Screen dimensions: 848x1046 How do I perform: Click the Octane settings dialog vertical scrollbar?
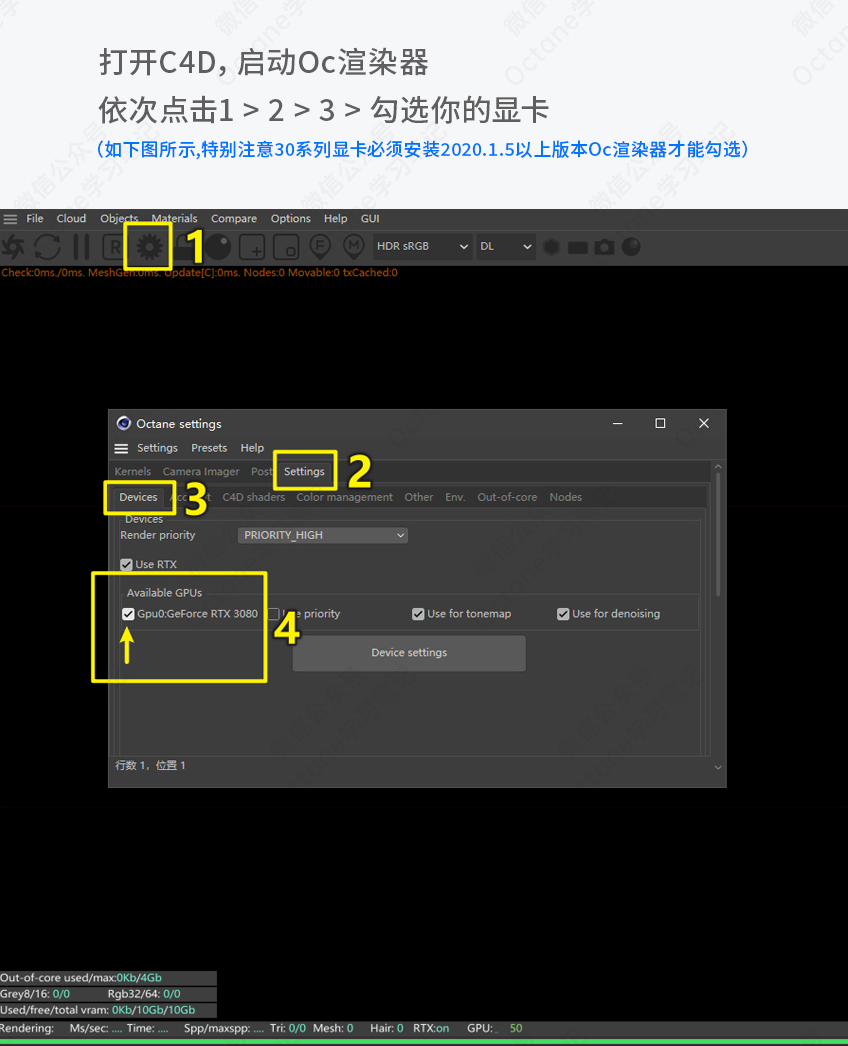[717, 530]
